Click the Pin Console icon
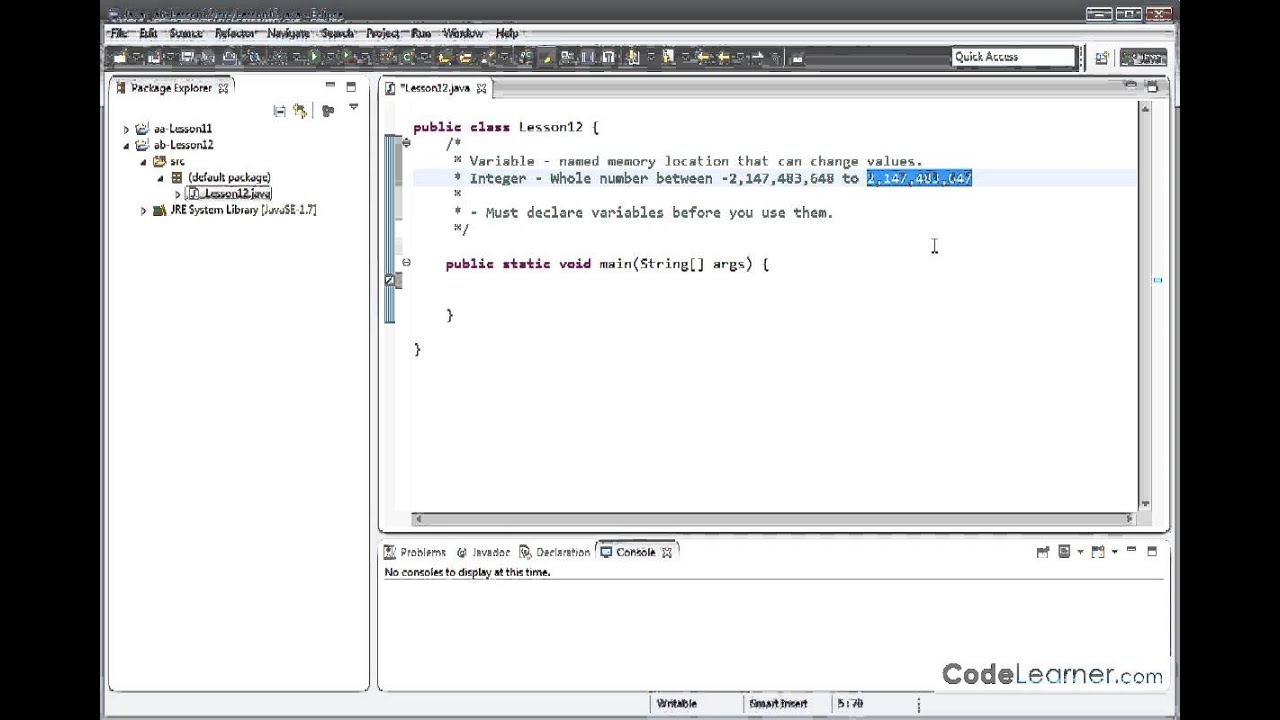The height and width of the screenshot is (720, 1280). tap(1043, 551)
